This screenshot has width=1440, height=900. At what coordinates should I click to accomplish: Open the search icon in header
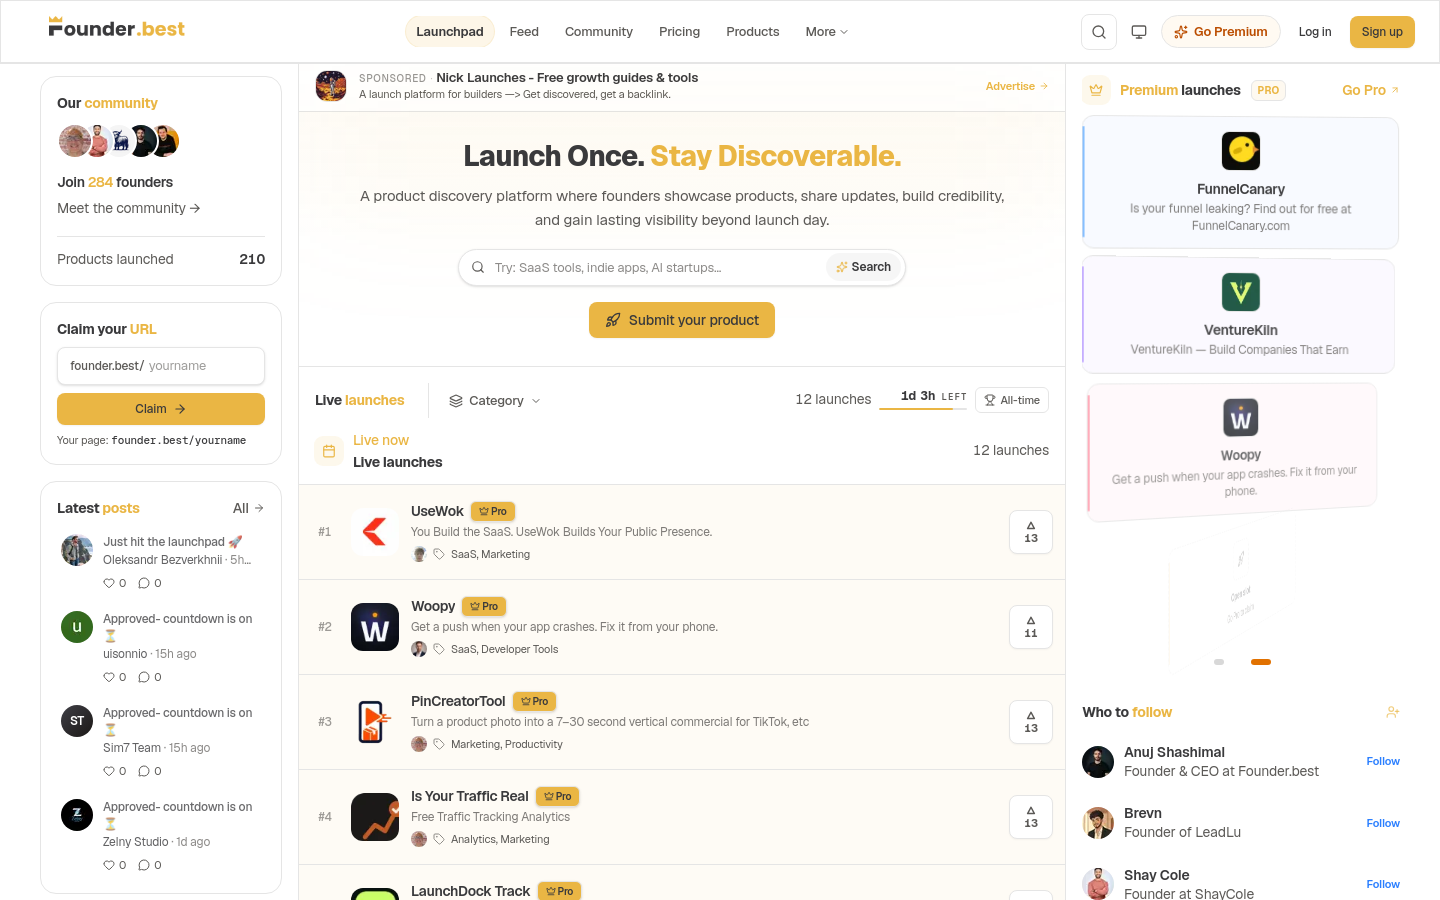[1099, 32]
